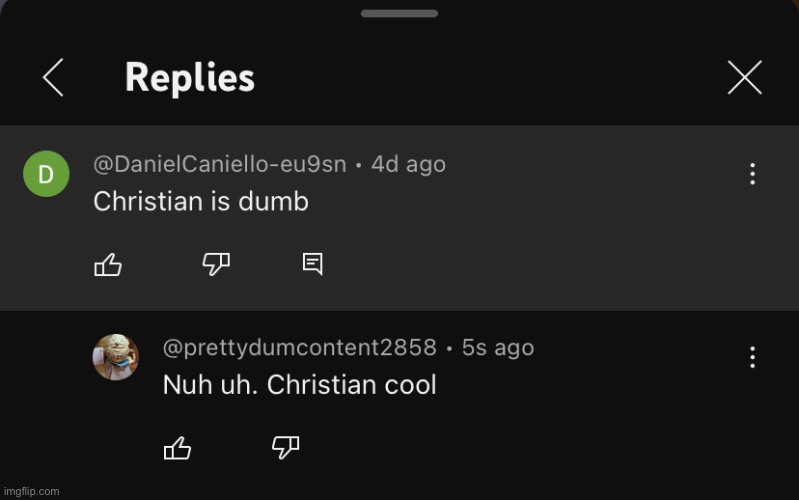The height and width of the screenshot is (500, 799).
Task: Tap the "4d ago" timestamp
Action: coord(408,165)
